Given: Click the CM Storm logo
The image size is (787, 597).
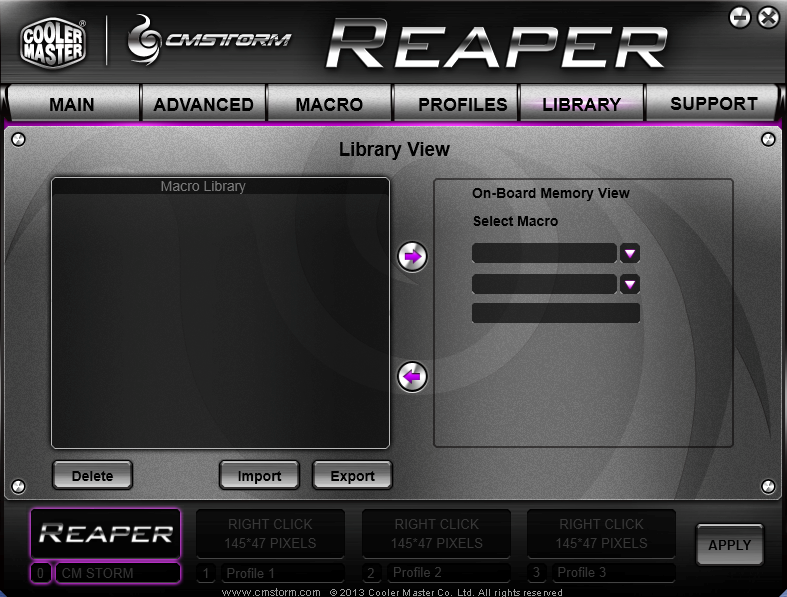Looking at the screenshot, I should point(209,40).
